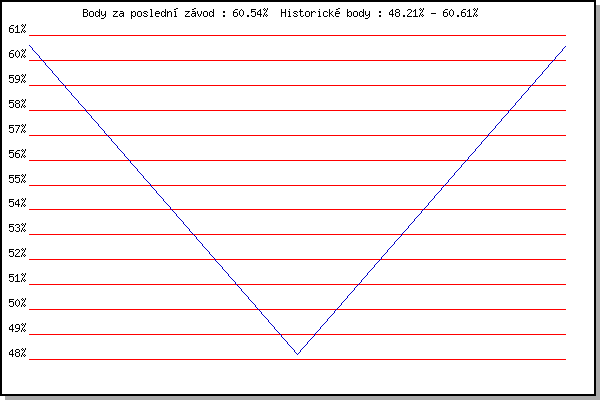Click the 60.54% value in the title
Screen dimensions: 600x400
coord(250,13)
